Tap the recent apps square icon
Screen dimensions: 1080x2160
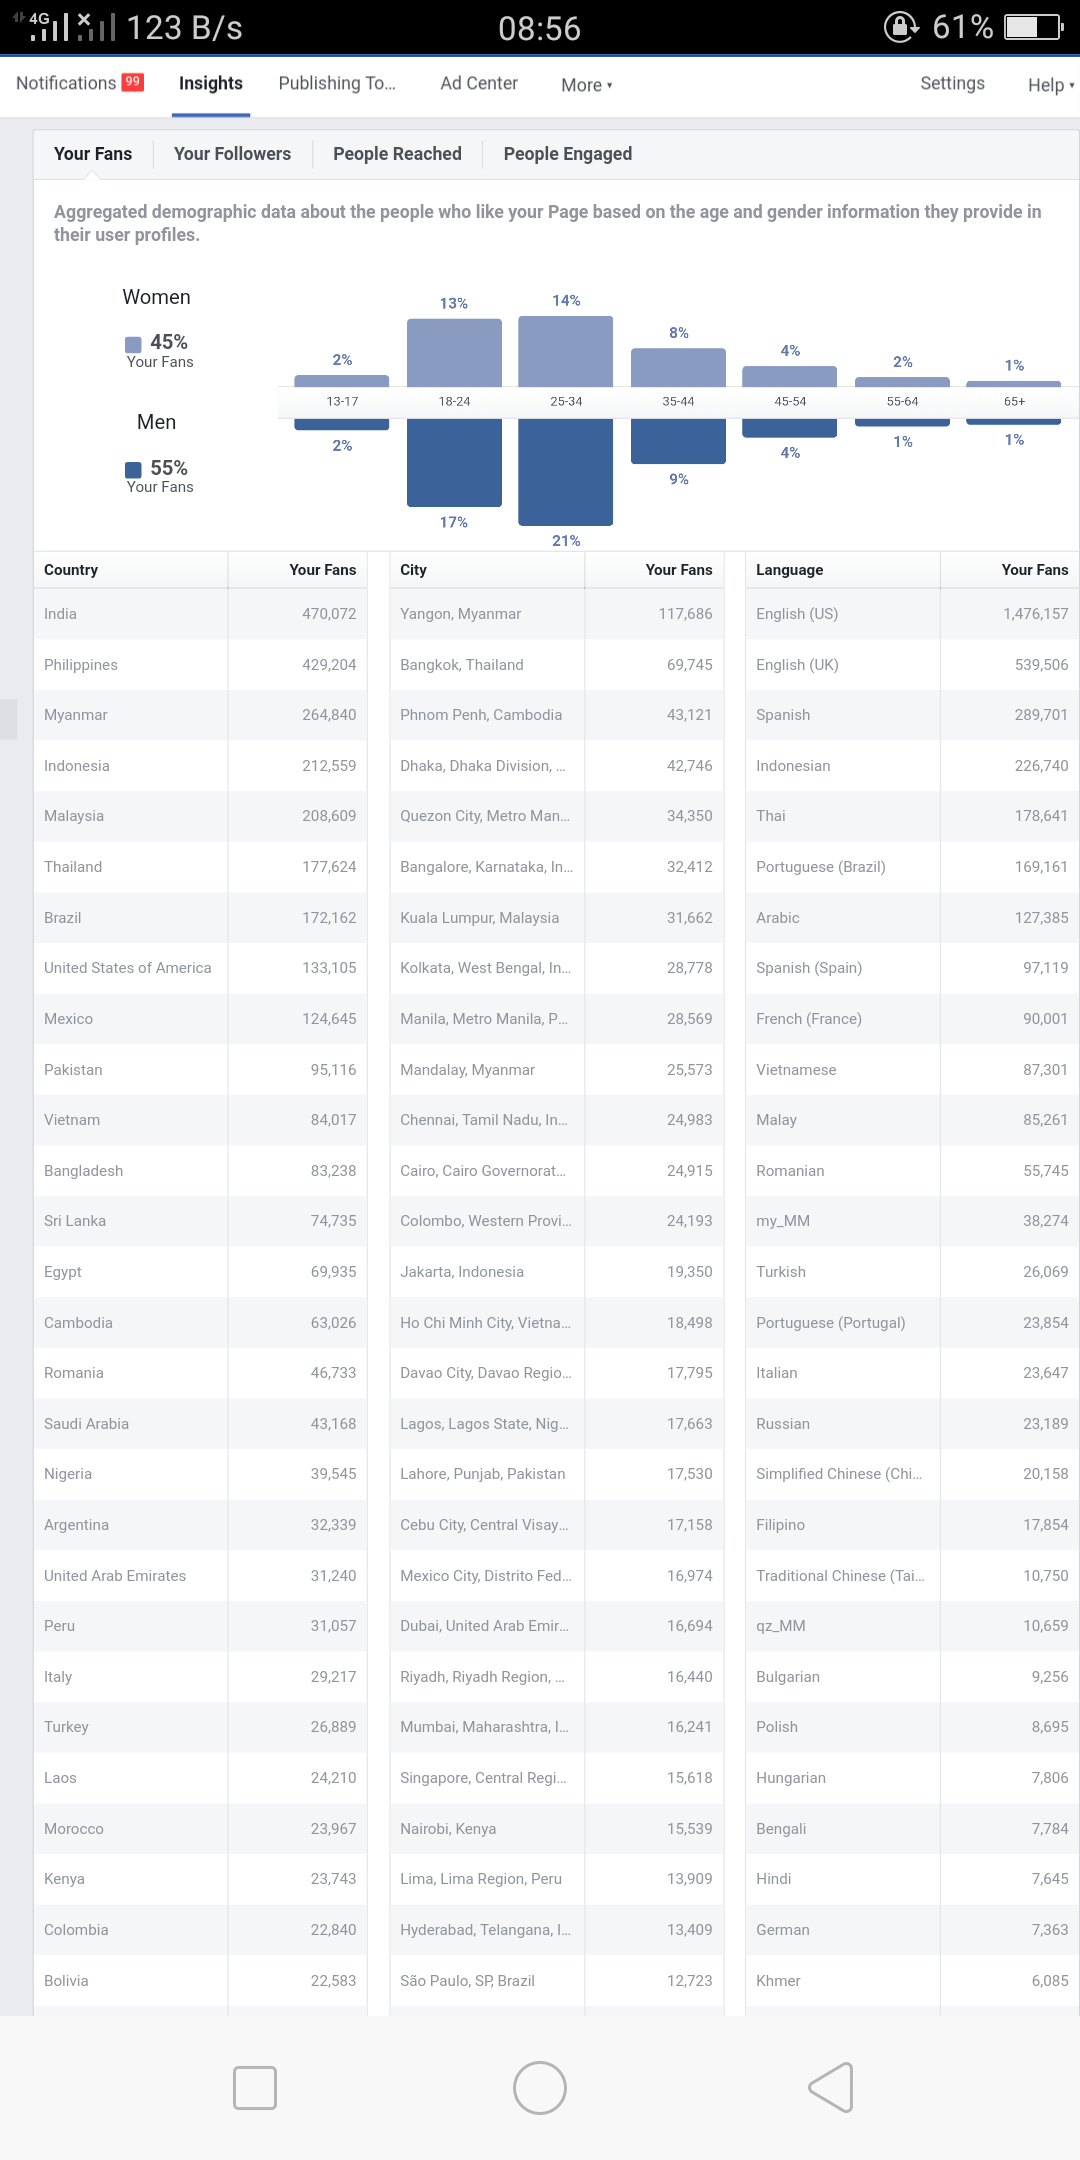coord(255,2087)
